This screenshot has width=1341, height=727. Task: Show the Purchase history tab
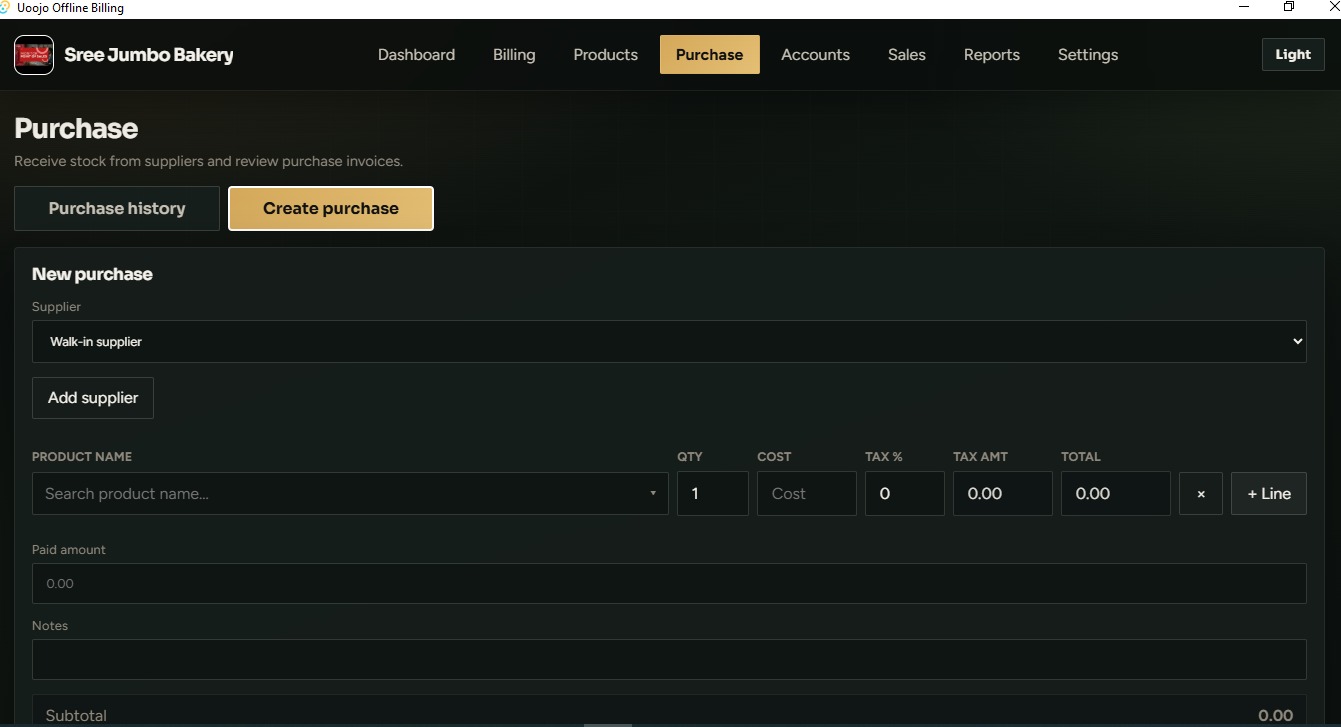117,208
